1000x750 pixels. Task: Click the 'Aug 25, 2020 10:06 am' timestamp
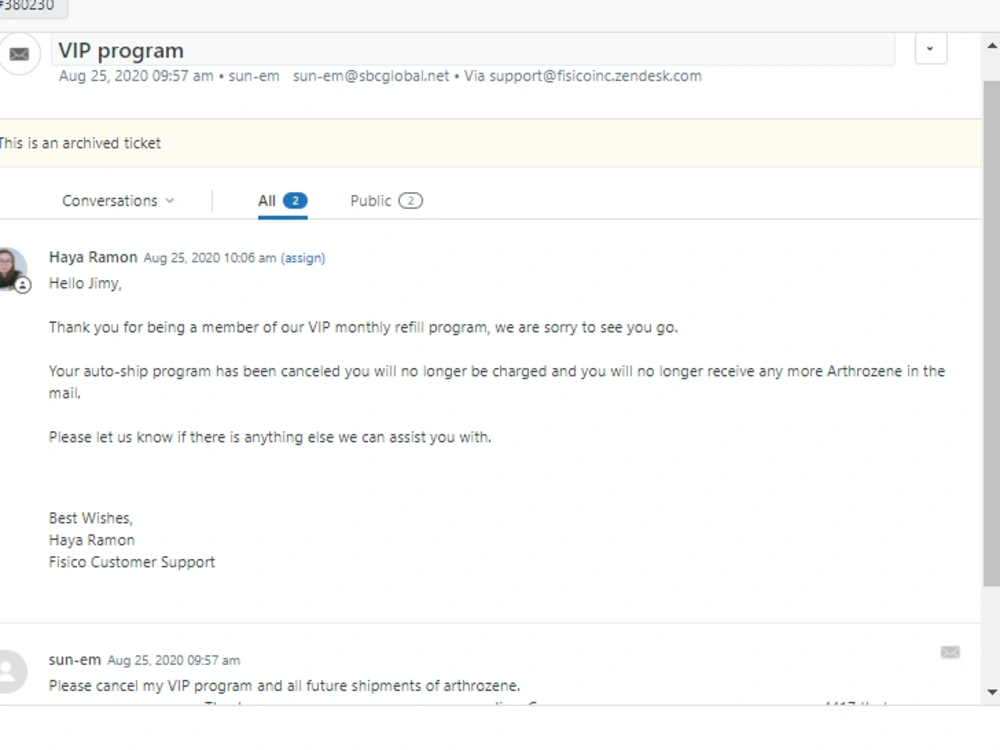[210, 258]
